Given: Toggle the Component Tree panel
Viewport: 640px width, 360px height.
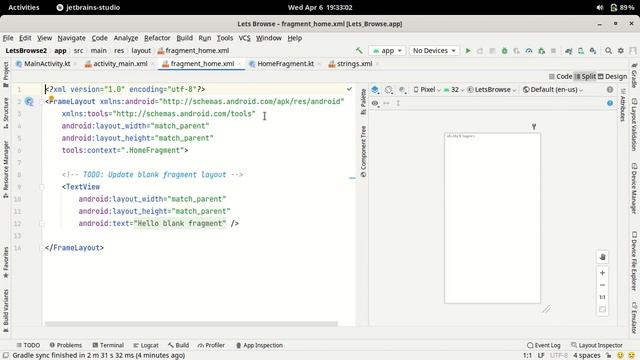Looking at the screenshot, I should tap(363, 151).
